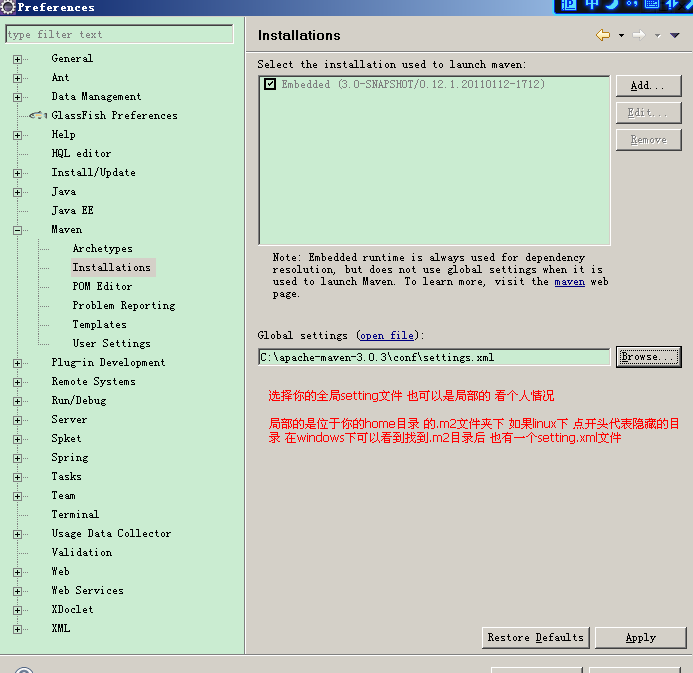Click the Edit... installation button
The width and height of the screenshot is (693, 673).
[x=648, y=113]
